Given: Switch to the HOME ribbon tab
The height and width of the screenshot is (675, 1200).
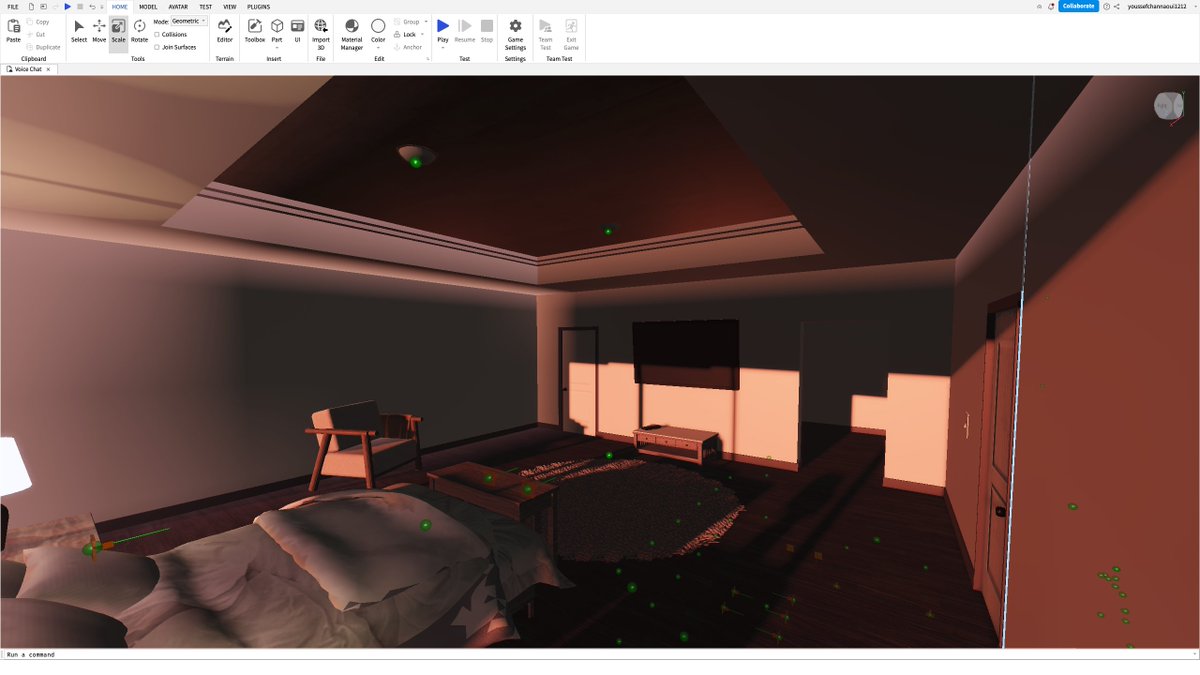Looking at the screenshot, I should (x=120, y=6).
